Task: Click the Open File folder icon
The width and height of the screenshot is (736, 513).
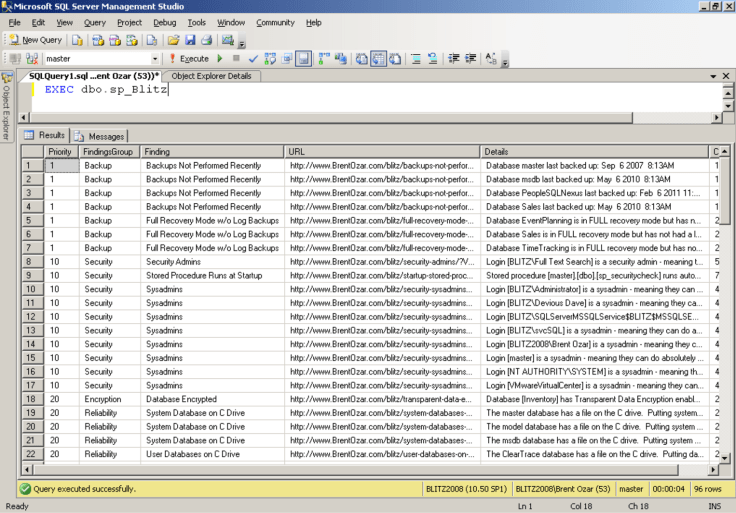Action: point(173,40)
